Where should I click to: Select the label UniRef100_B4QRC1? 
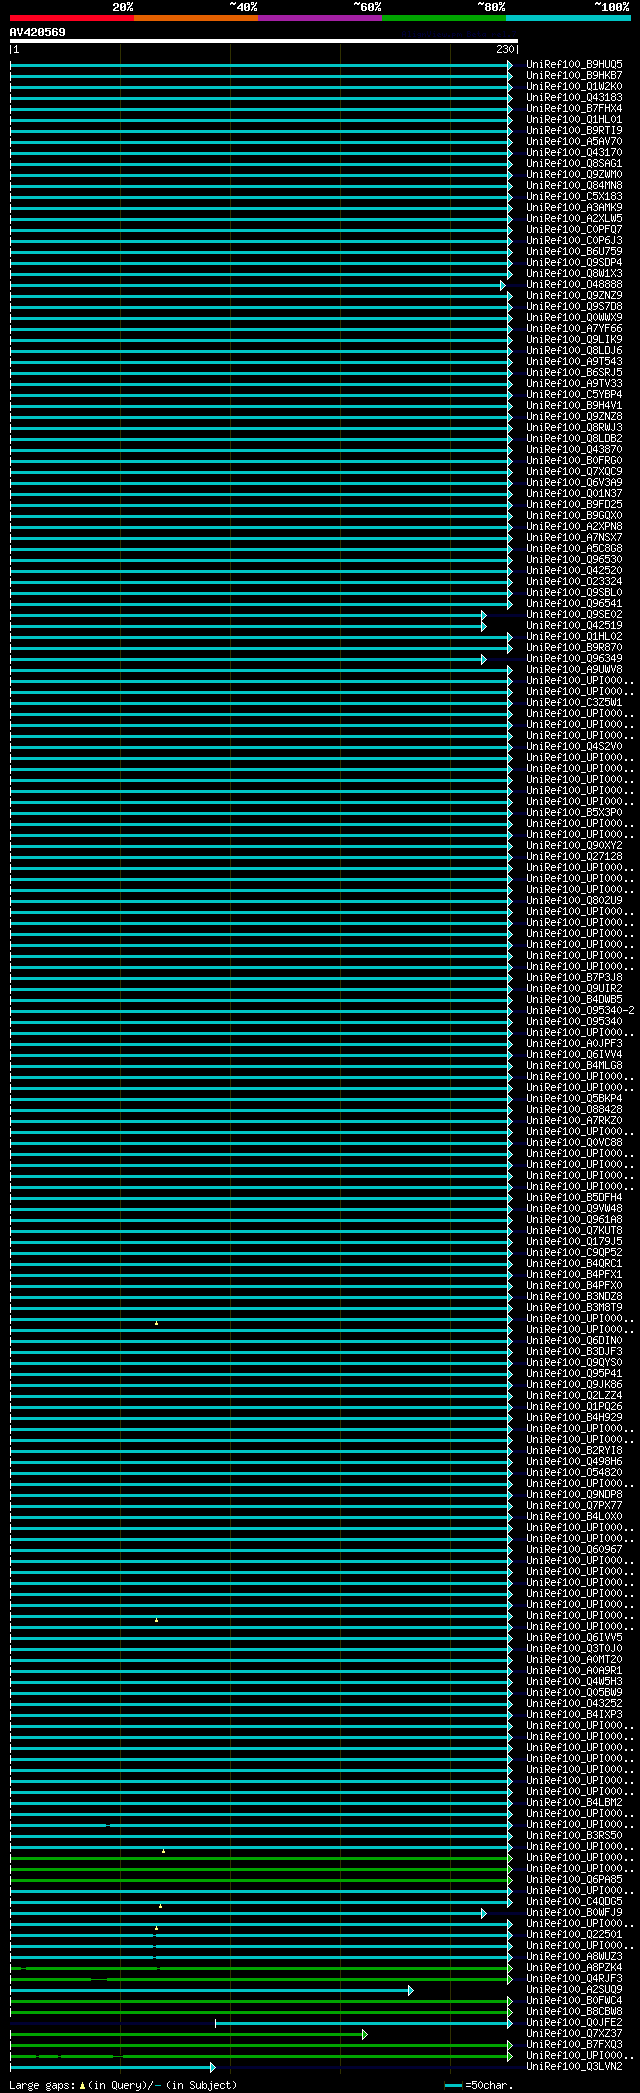(x=574, y=1264)
